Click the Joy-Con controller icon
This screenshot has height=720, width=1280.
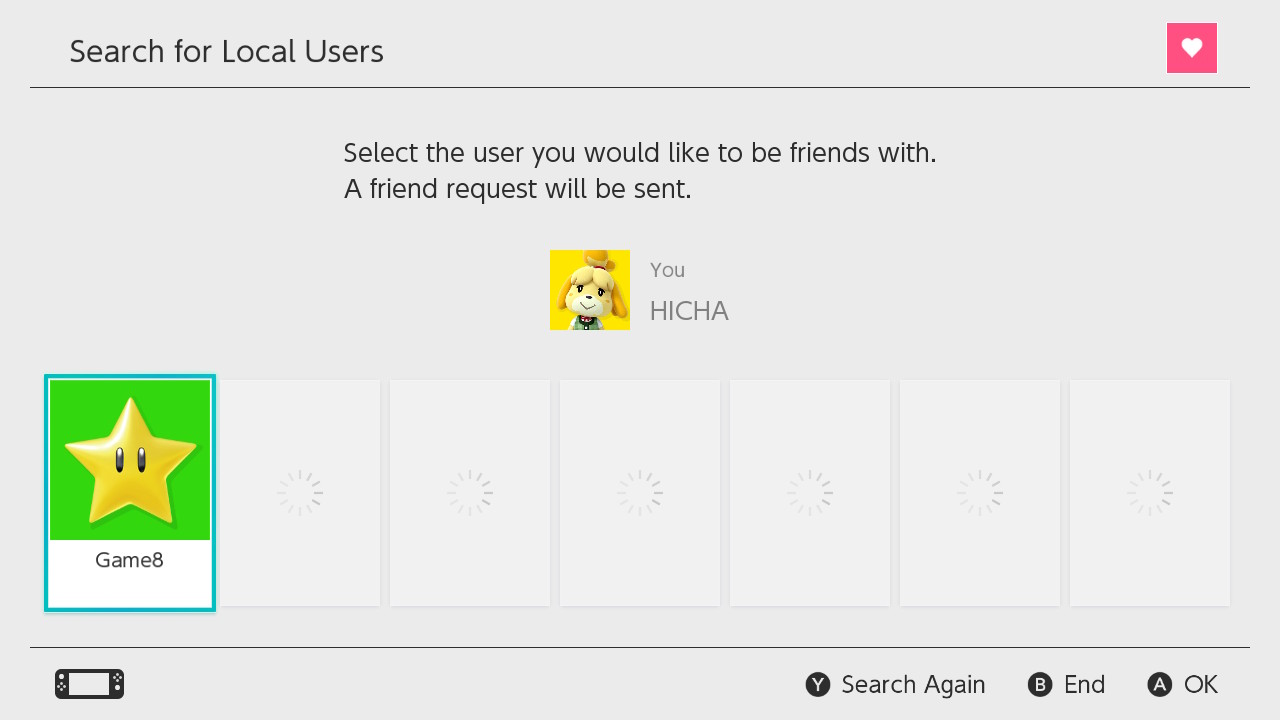[89, 684]
